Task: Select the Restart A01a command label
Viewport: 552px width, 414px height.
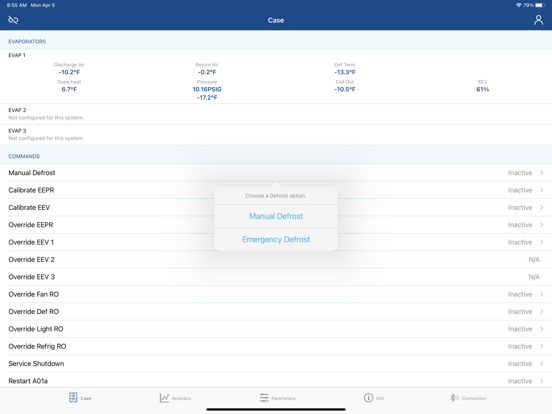Action: [28, 381]
